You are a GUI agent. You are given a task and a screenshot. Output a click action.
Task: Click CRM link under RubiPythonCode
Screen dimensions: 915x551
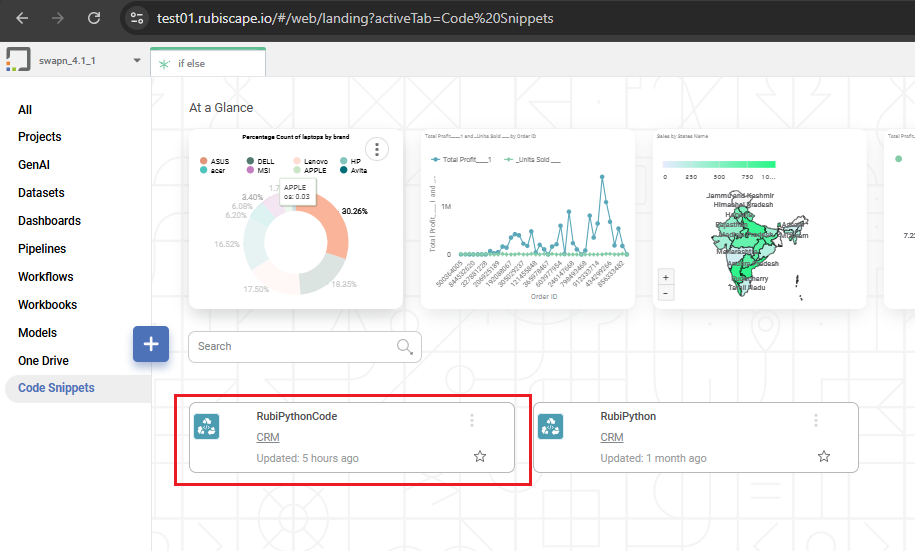pos(268,437)
